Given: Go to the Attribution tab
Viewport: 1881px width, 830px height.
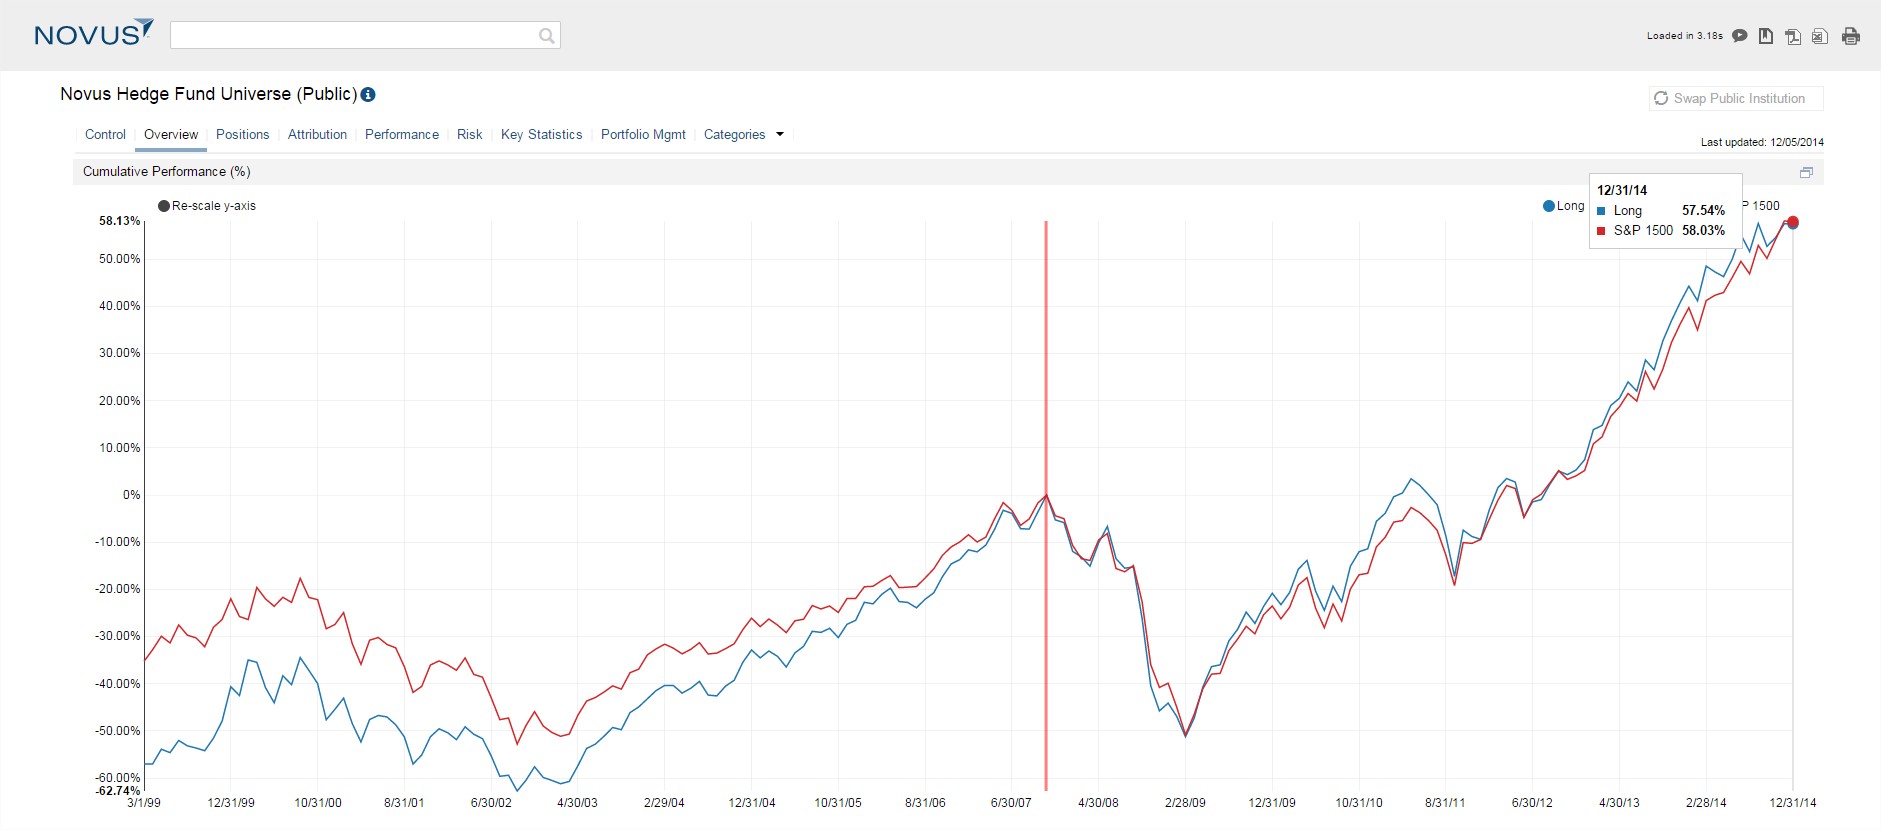Looking at the screenshot, I should 317,135.
